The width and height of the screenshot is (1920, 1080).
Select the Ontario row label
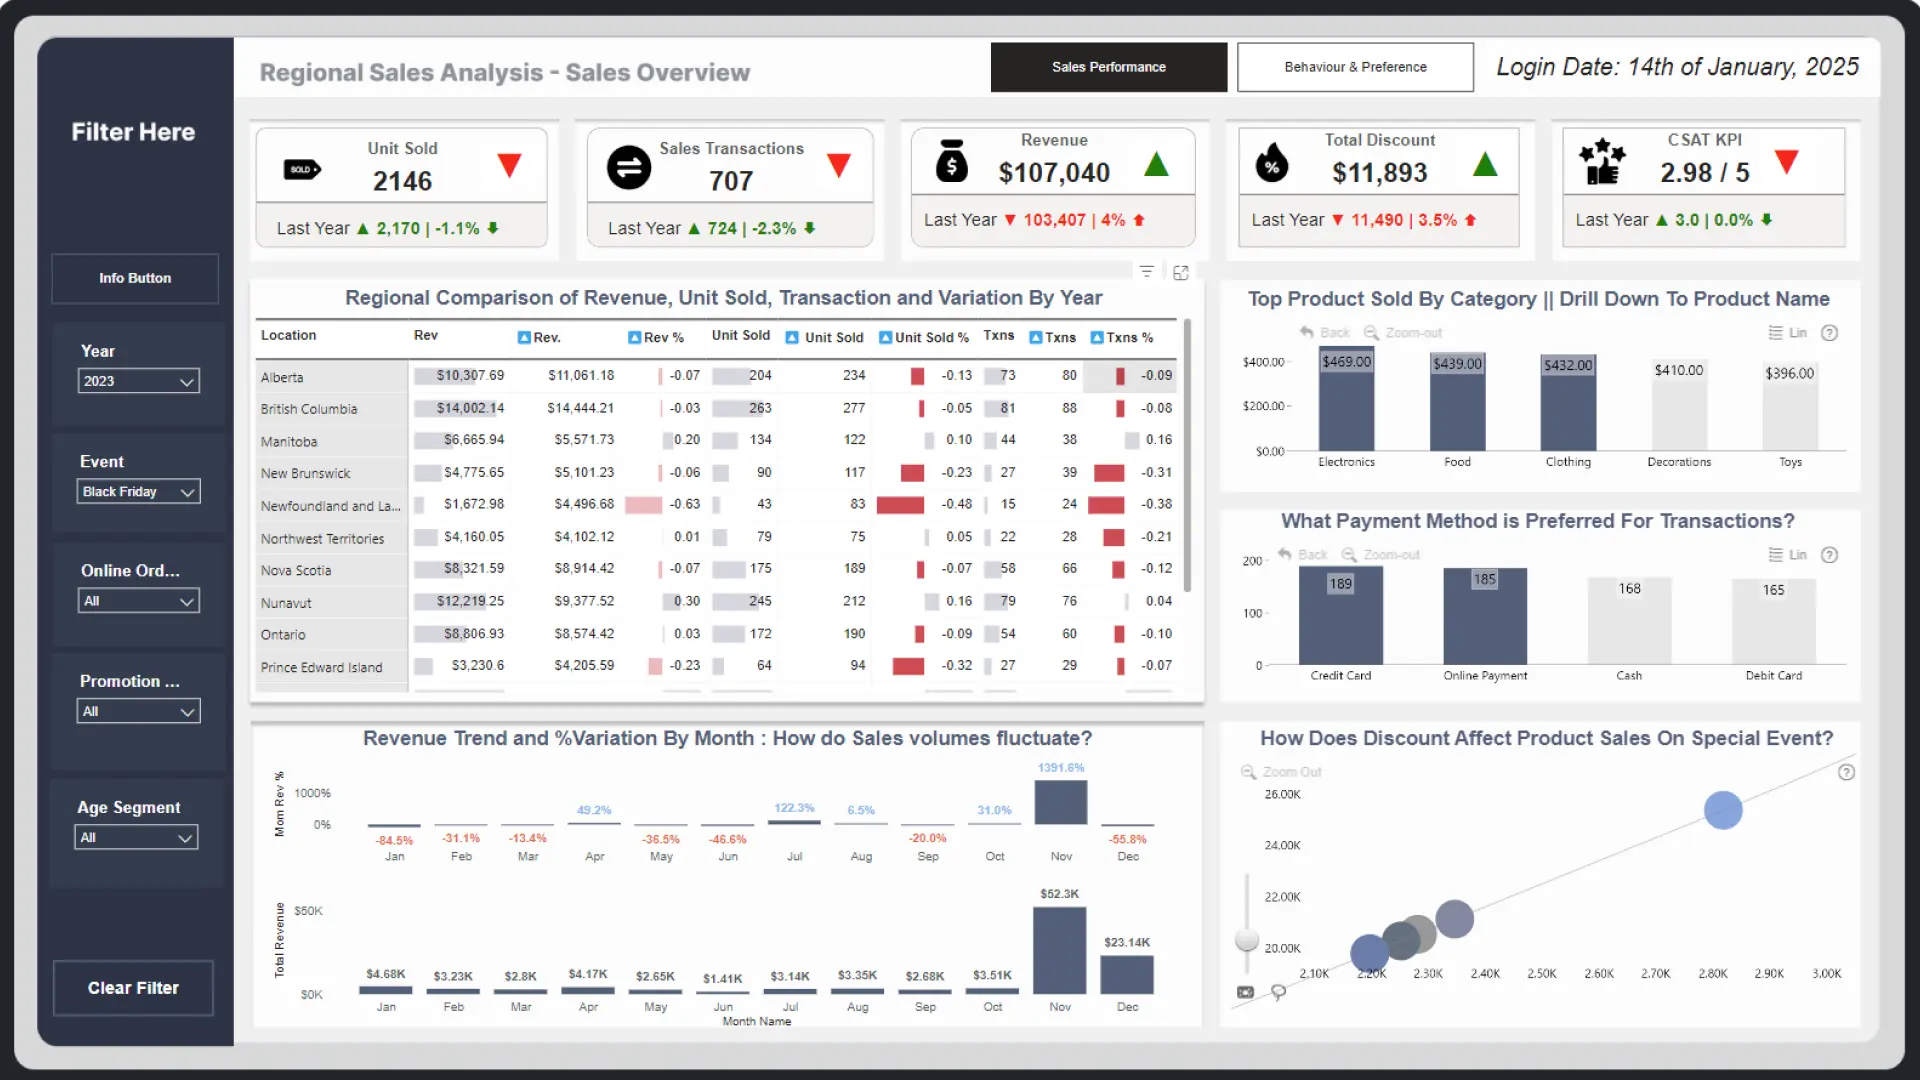click(283, 635)
